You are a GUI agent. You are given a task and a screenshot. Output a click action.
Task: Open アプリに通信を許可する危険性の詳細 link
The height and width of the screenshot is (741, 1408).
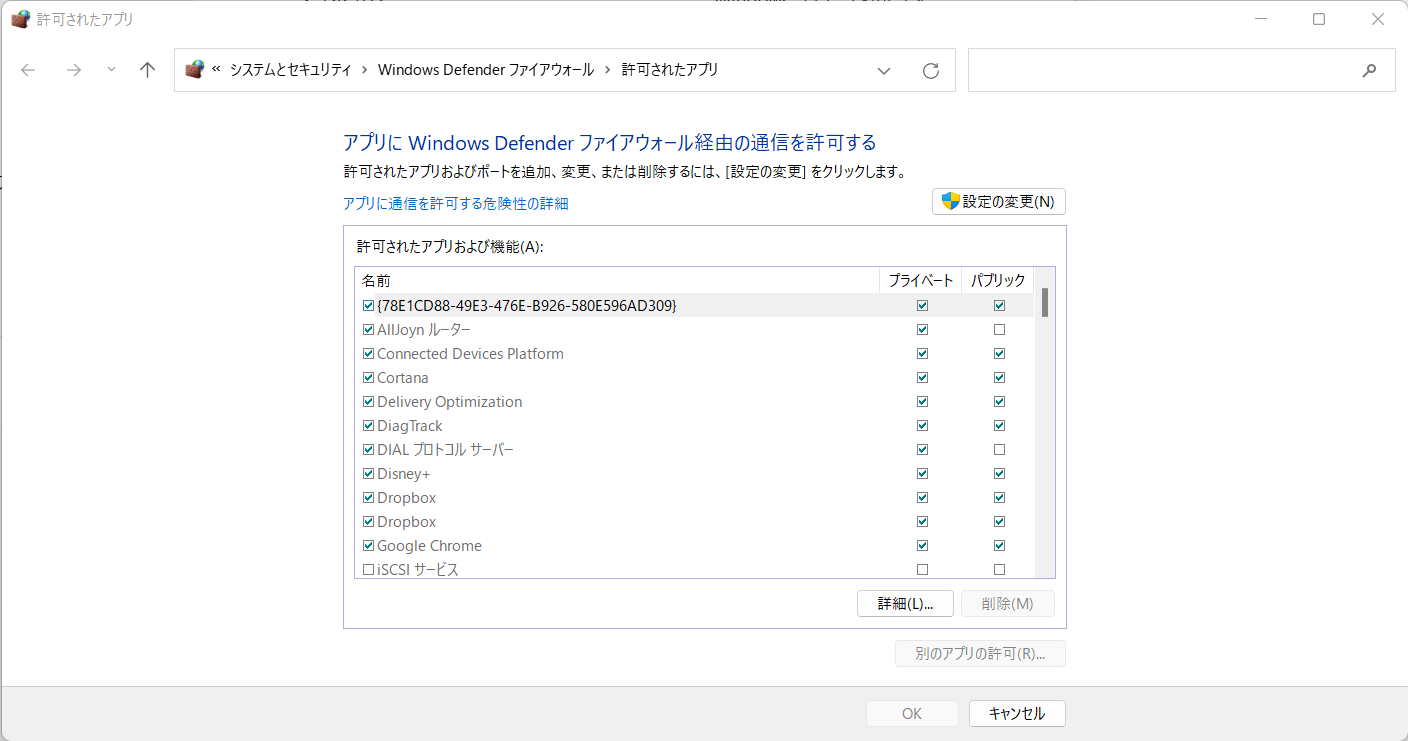tap(455, 204)
